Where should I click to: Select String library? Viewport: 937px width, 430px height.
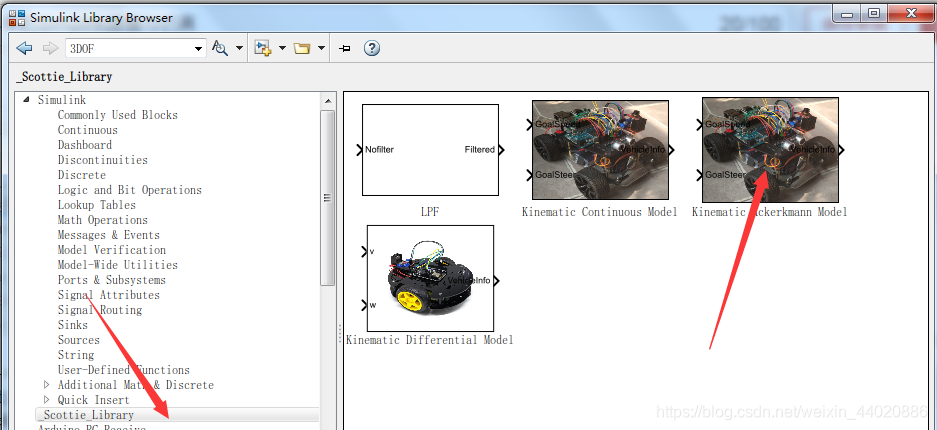[x=76, y=355]
